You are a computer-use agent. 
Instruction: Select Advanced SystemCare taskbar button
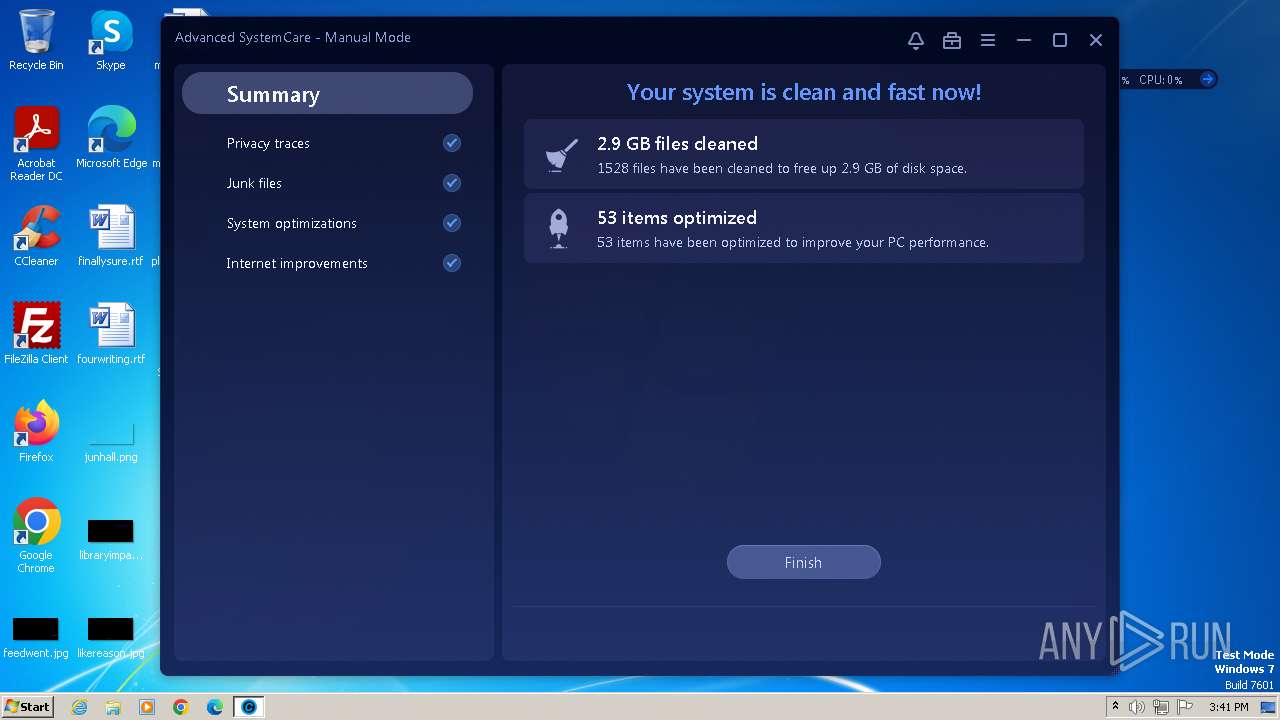pos(249,707)
